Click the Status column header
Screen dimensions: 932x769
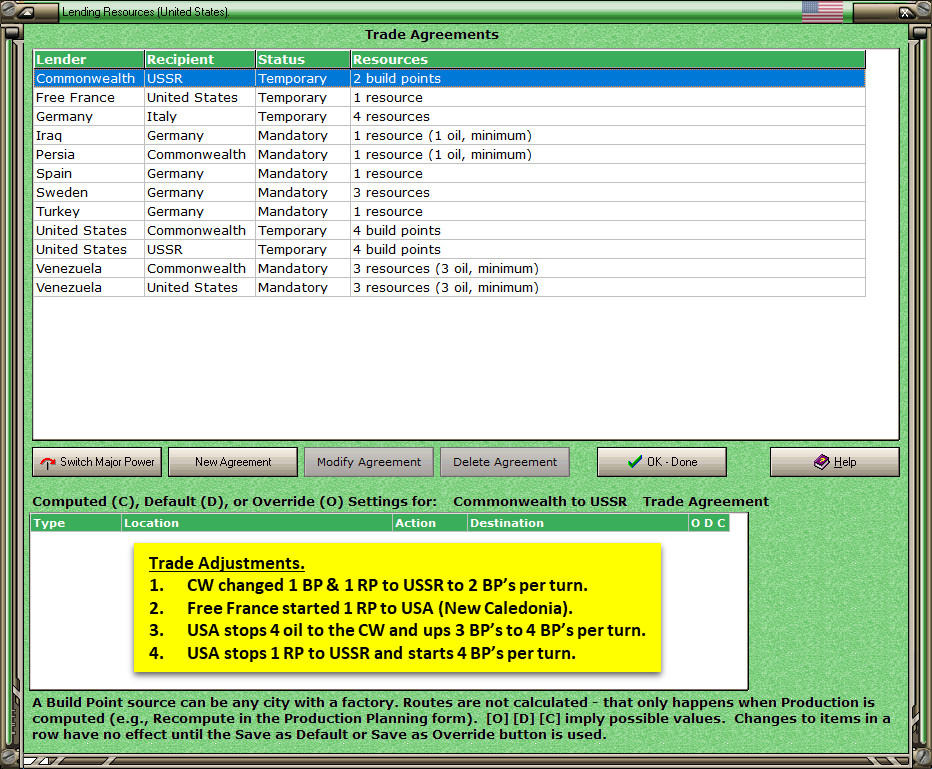point(303,59)
